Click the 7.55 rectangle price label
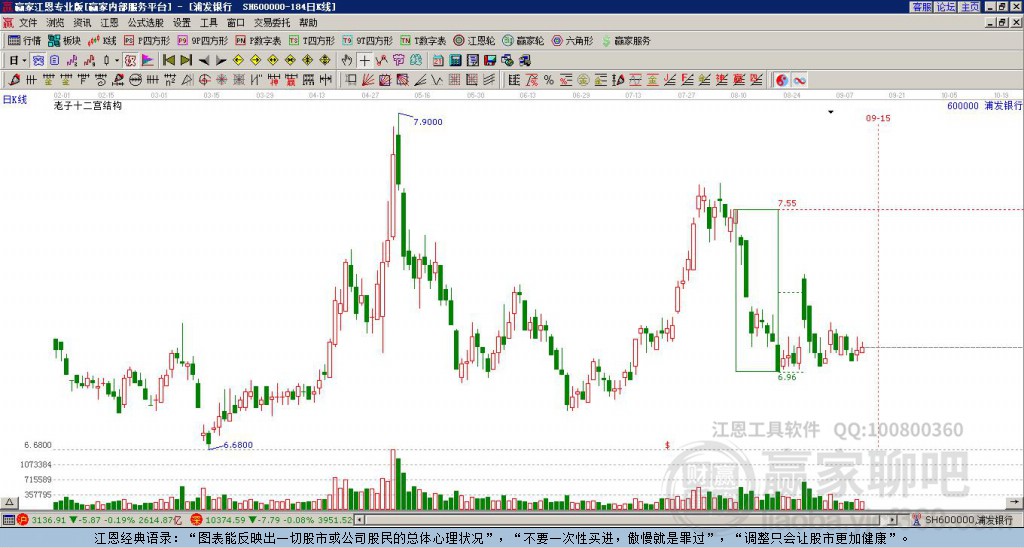The image size is (1024, 548). [787, 203]
